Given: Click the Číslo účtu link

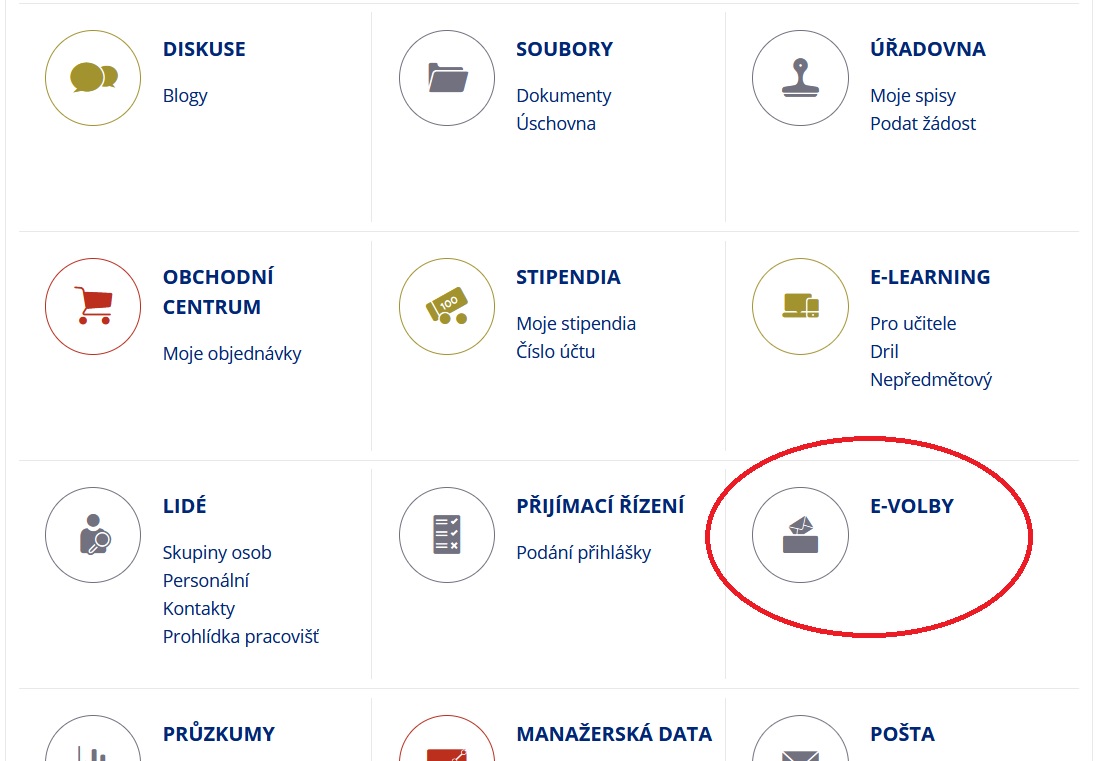Looking at the screenshot, I should [x=555, y=352].
